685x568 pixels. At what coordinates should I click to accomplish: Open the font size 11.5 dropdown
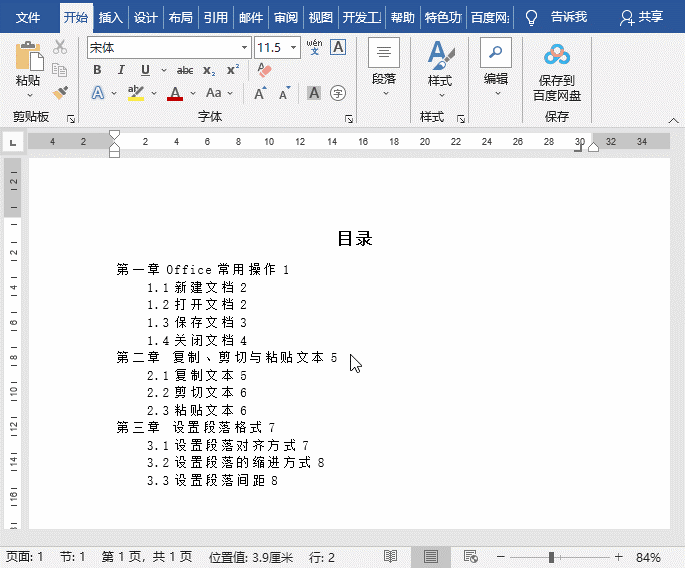click(294, 47)
